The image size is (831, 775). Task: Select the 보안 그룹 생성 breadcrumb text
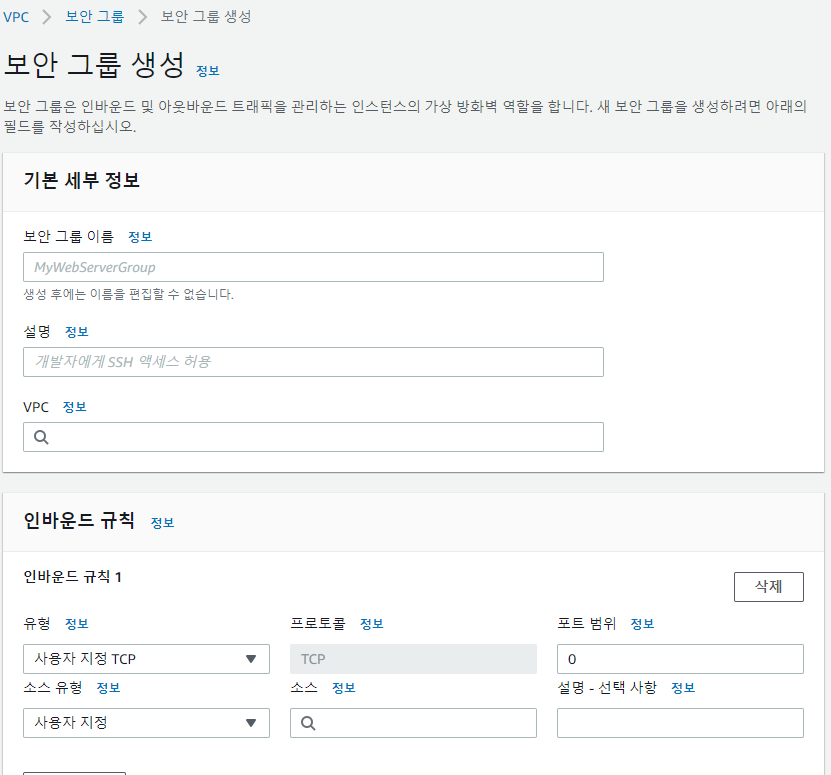[x=206, y=16]
